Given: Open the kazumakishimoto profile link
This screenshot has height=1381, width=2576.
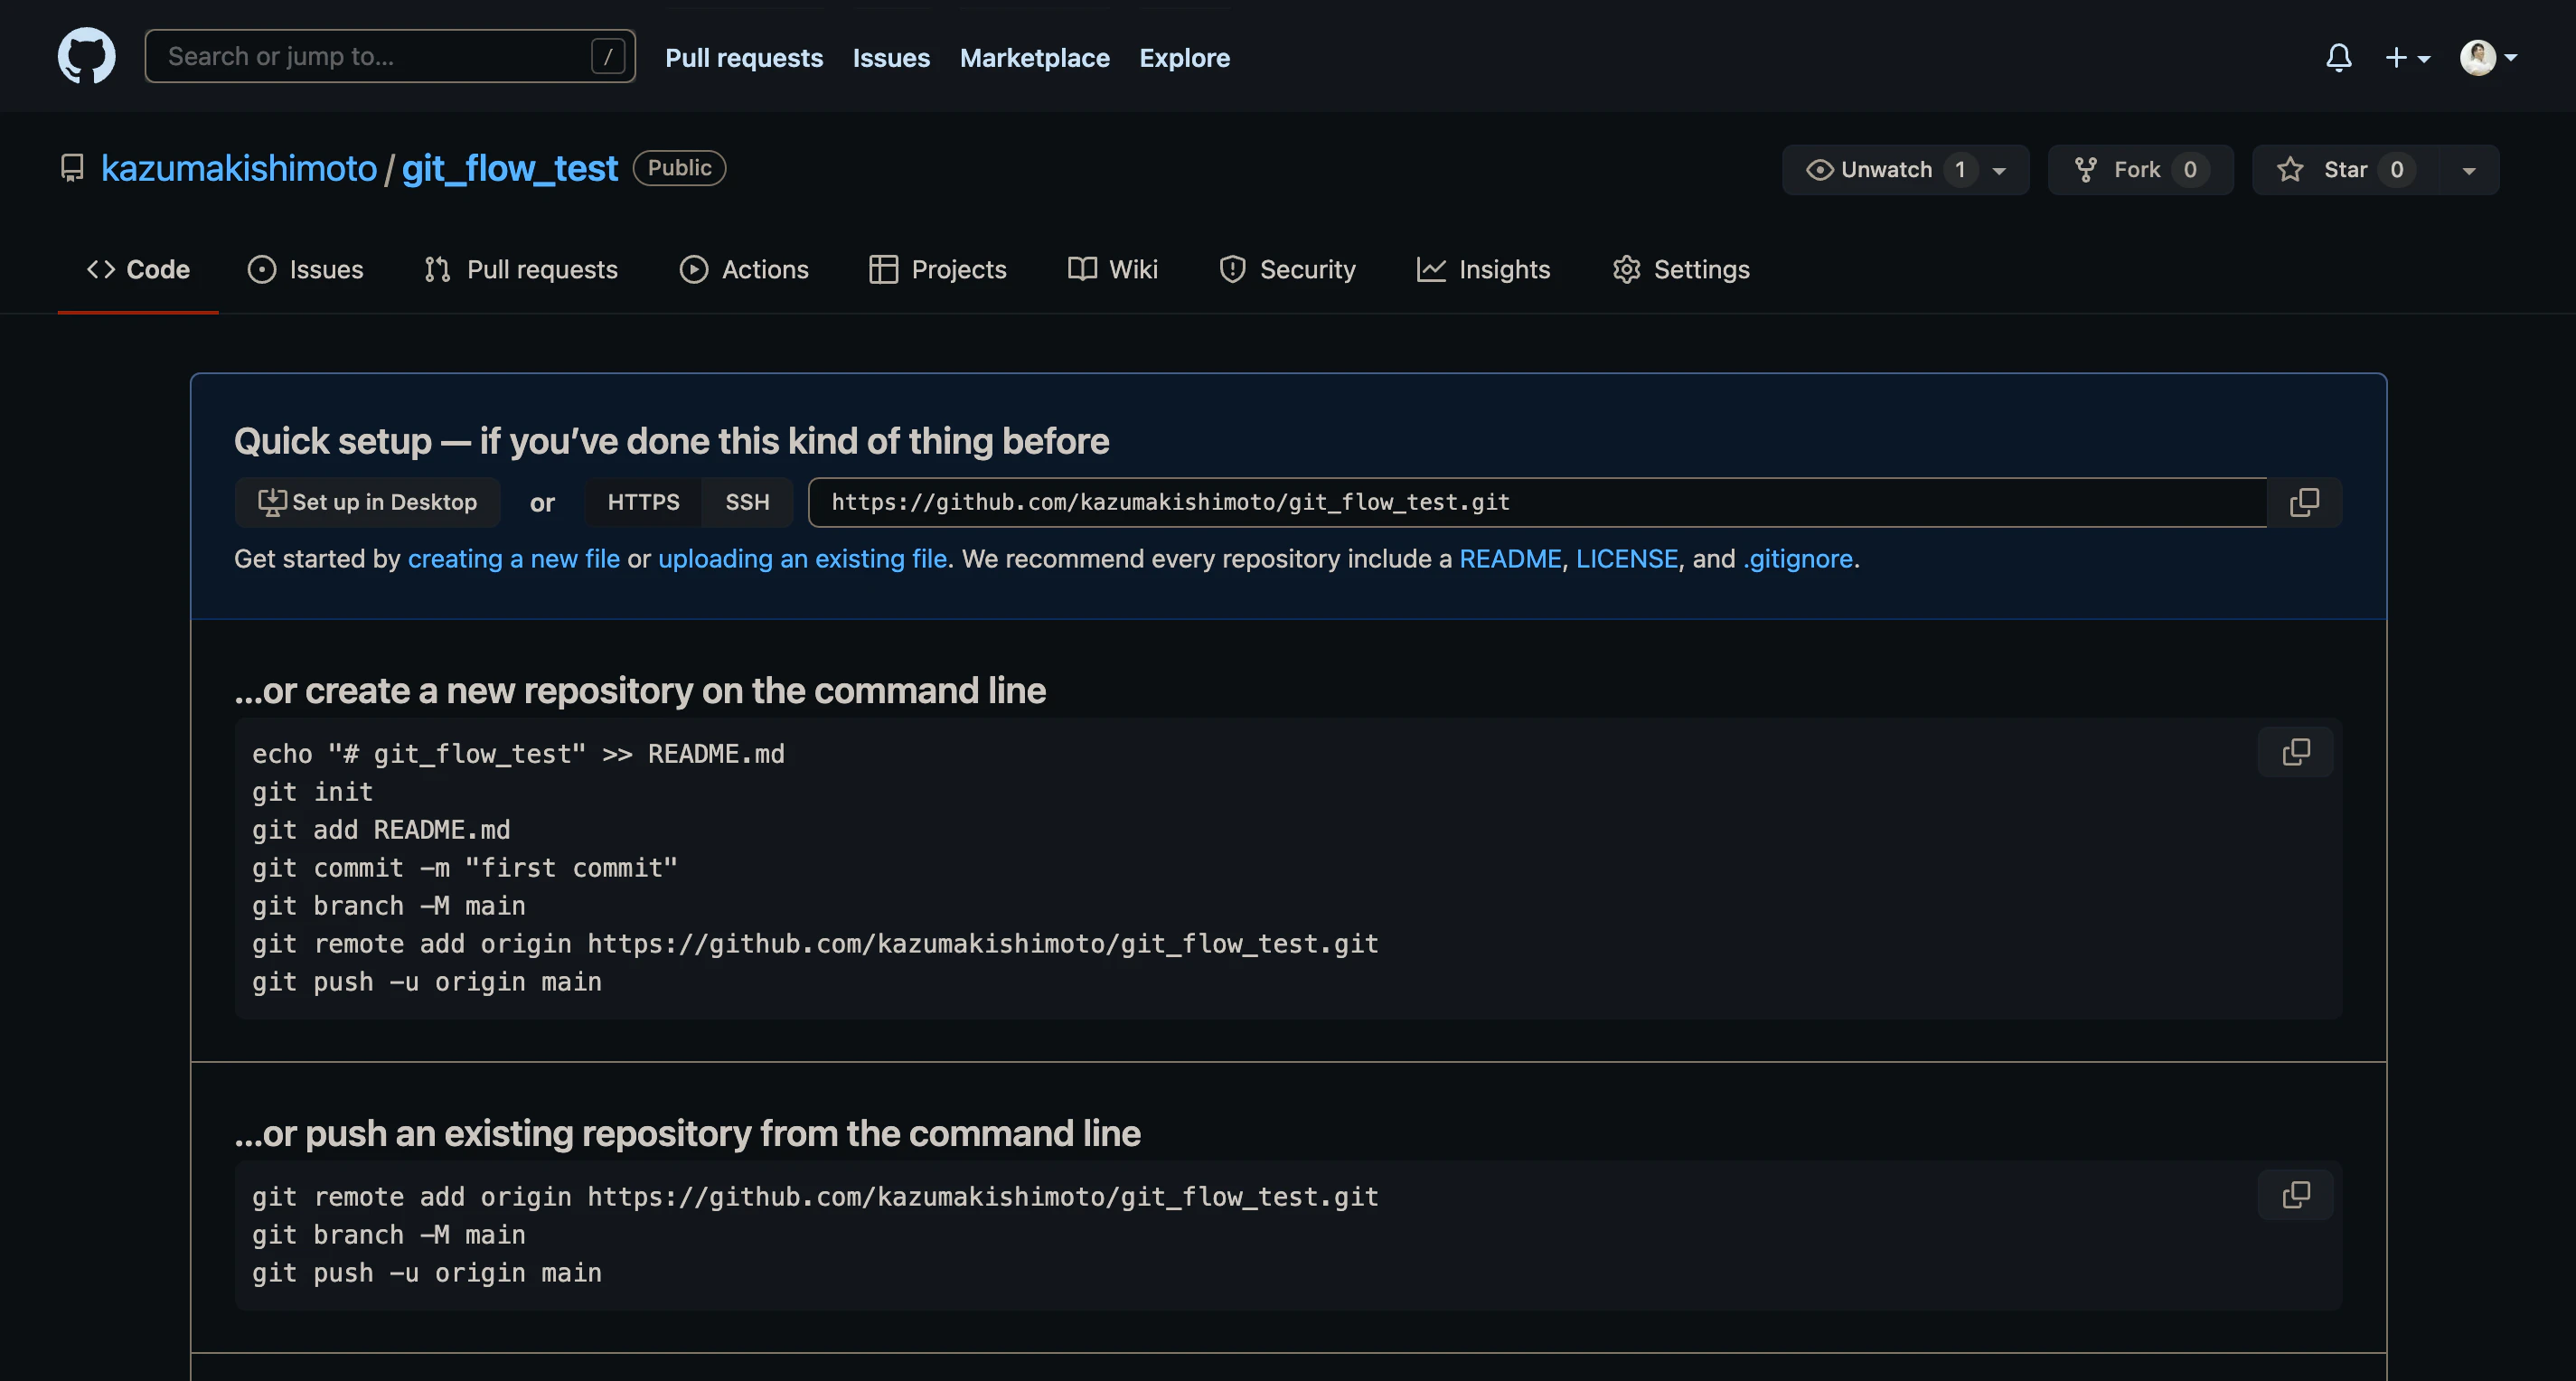Looking at the screenshot, I should click(x=239, y=168).
